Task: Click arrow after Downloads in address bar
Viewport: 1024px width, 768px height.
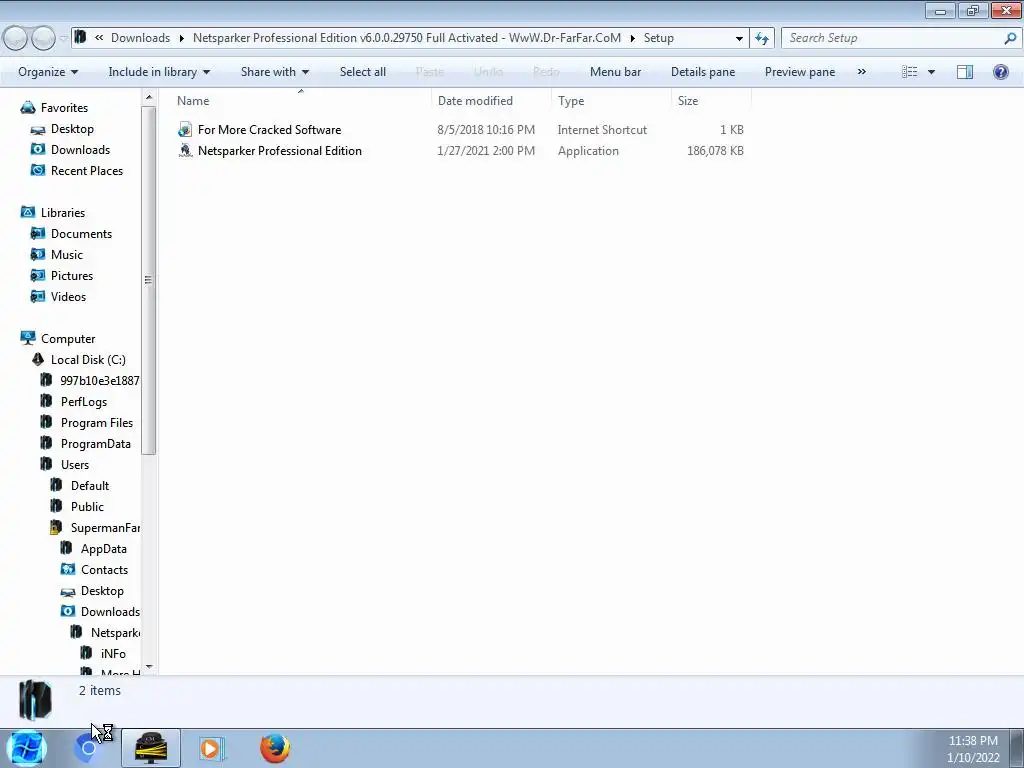Action: (181, 39)
